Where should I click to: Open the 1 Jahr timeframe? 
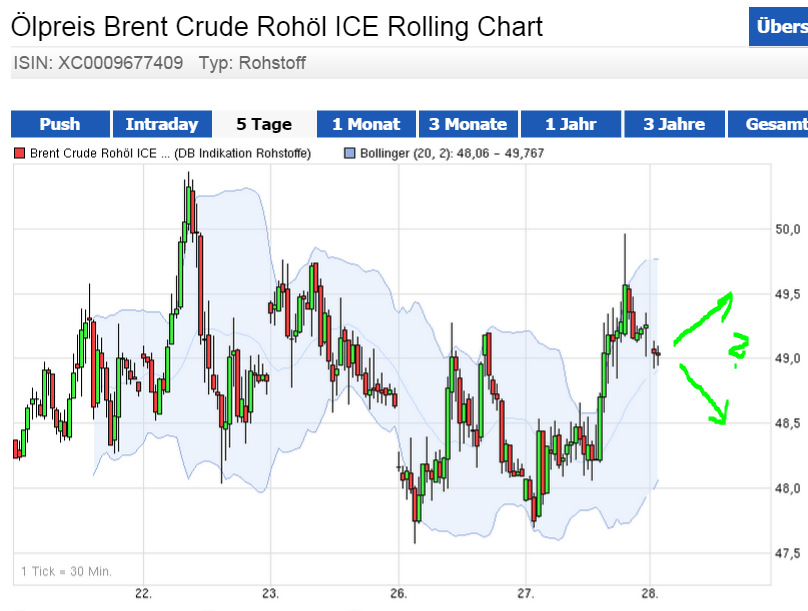[x=571, y=124]
